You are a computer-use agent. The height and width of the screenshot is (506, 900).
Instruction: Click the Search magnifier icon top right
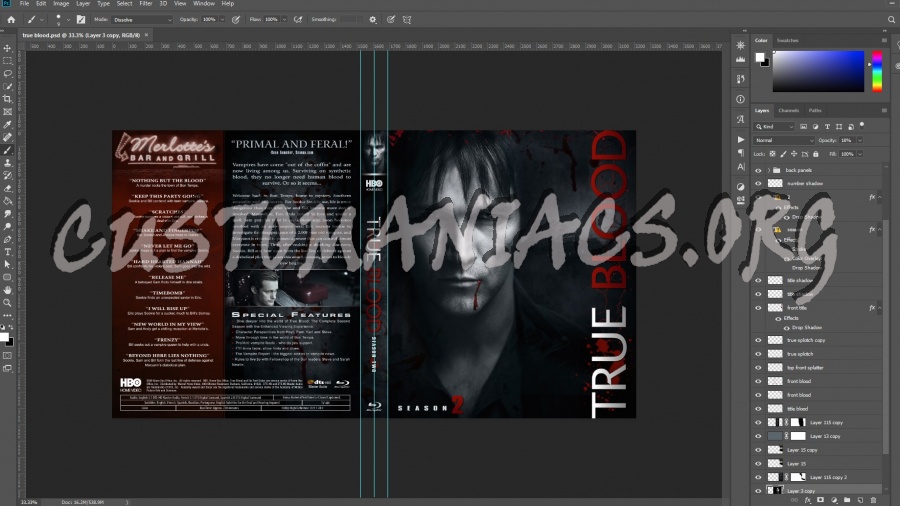[x=891, y=20]
